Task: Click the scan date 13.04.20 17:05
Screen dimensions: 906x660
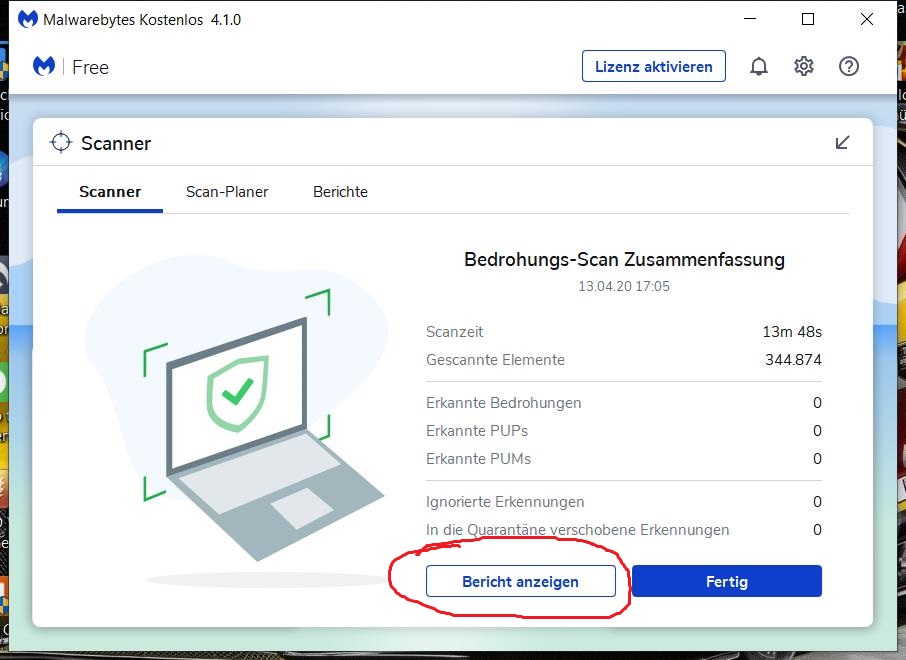Action: [624, 287]
